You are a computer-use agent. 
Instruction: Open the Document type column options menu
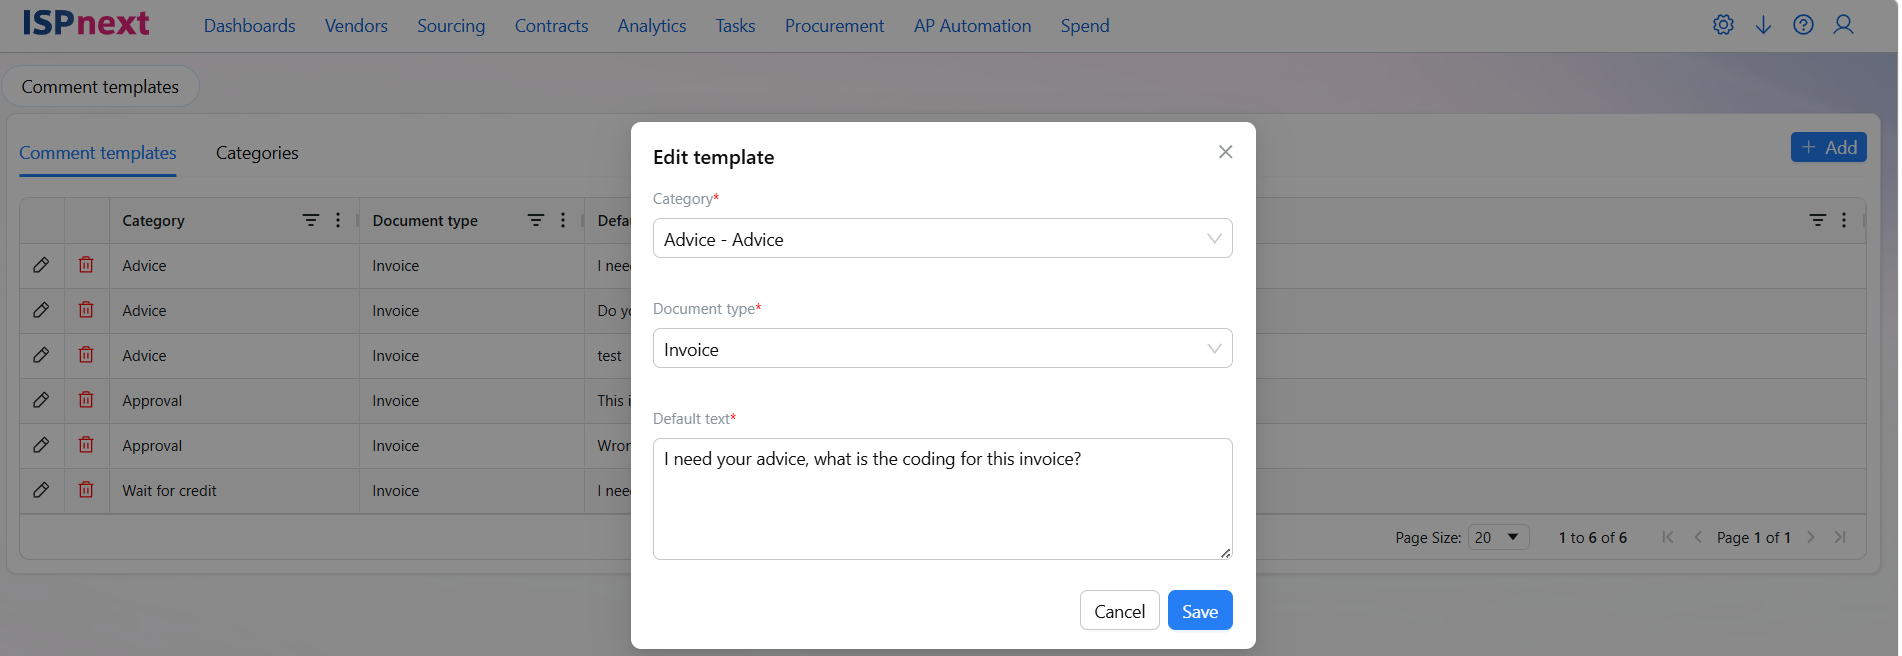[563, 220]
